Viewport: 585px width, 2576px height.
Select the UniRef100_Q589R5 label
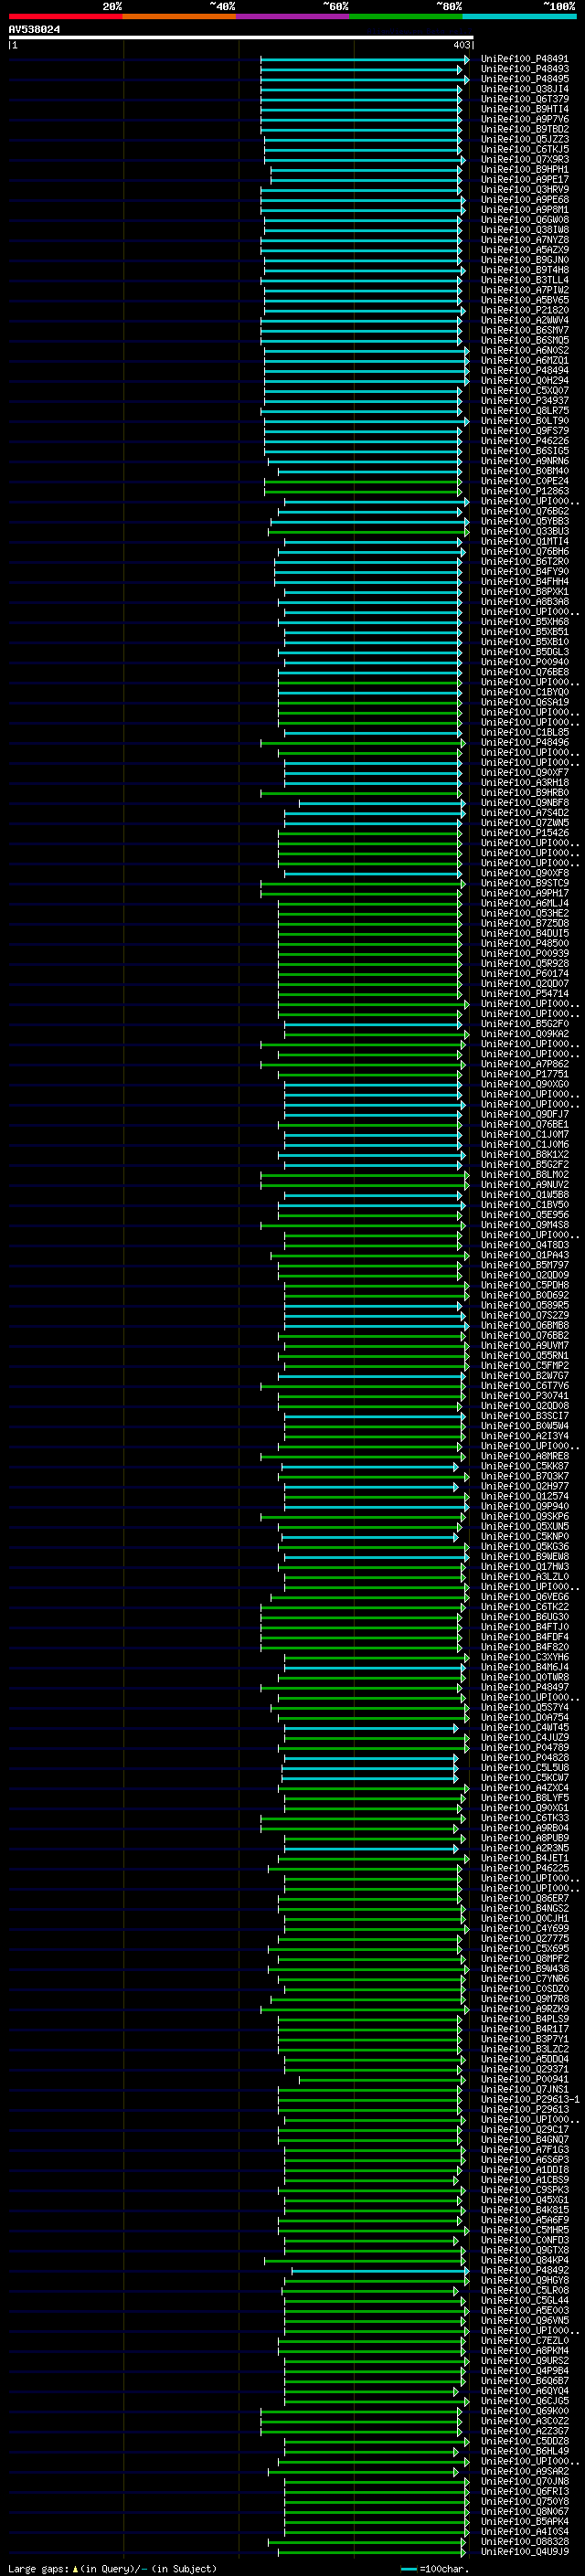(x=524, y=1305)
